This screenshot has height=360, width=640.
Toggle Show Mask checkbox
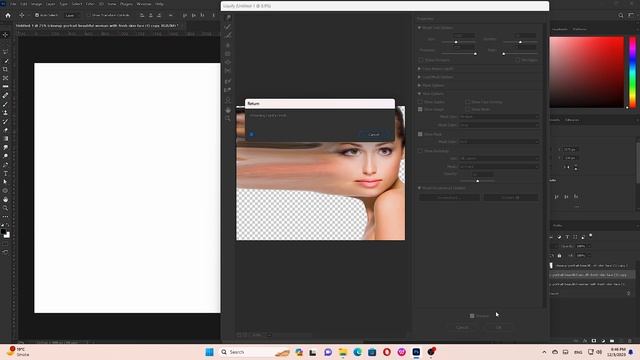tap(420, 134)
